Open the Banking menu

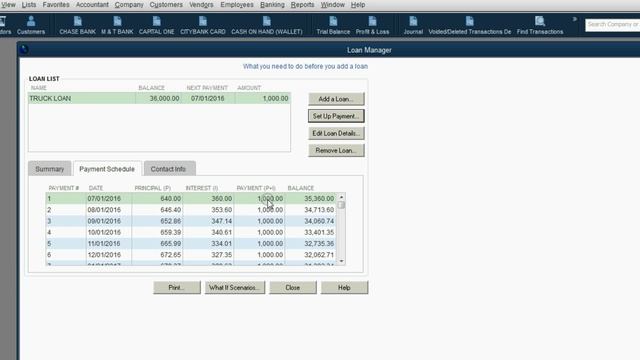pos(272,5)
